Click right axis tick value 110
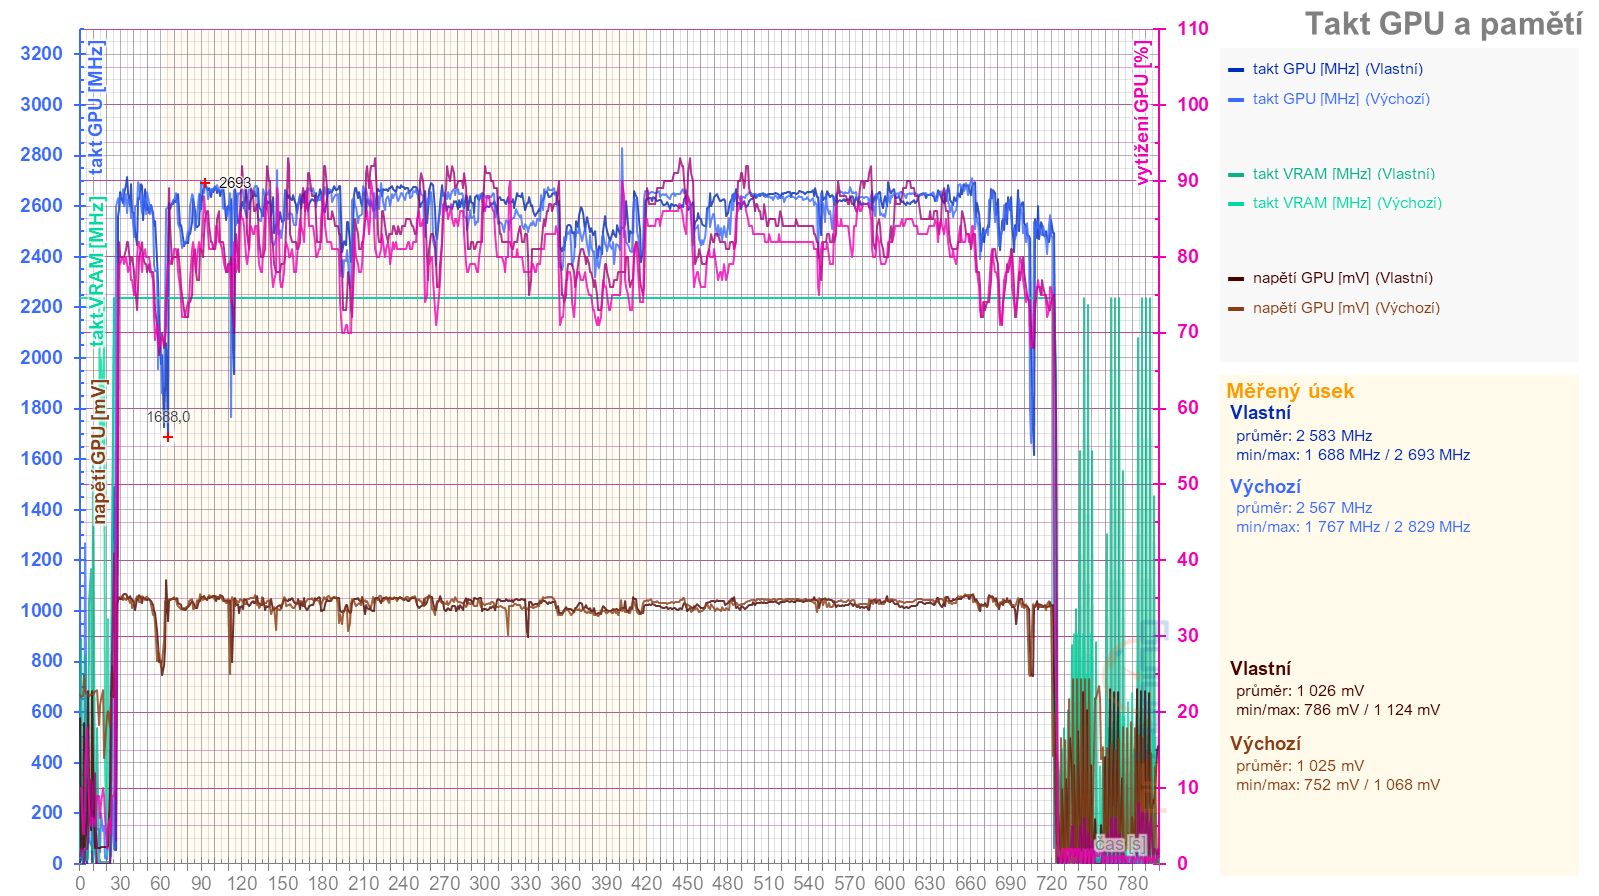Viewport: 1599px width, 896px height. [x=1193, y=29]
